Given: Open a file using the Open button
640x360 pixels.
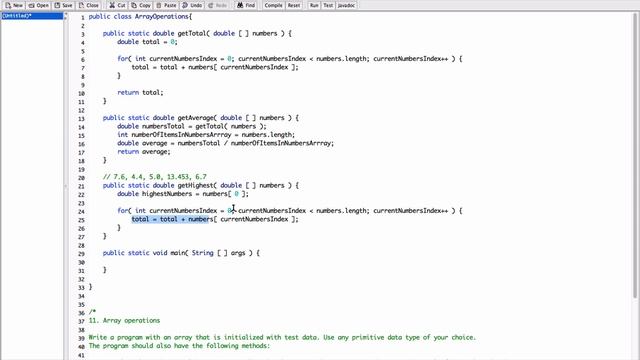Looking at the screenshot, I should [39, 5].
